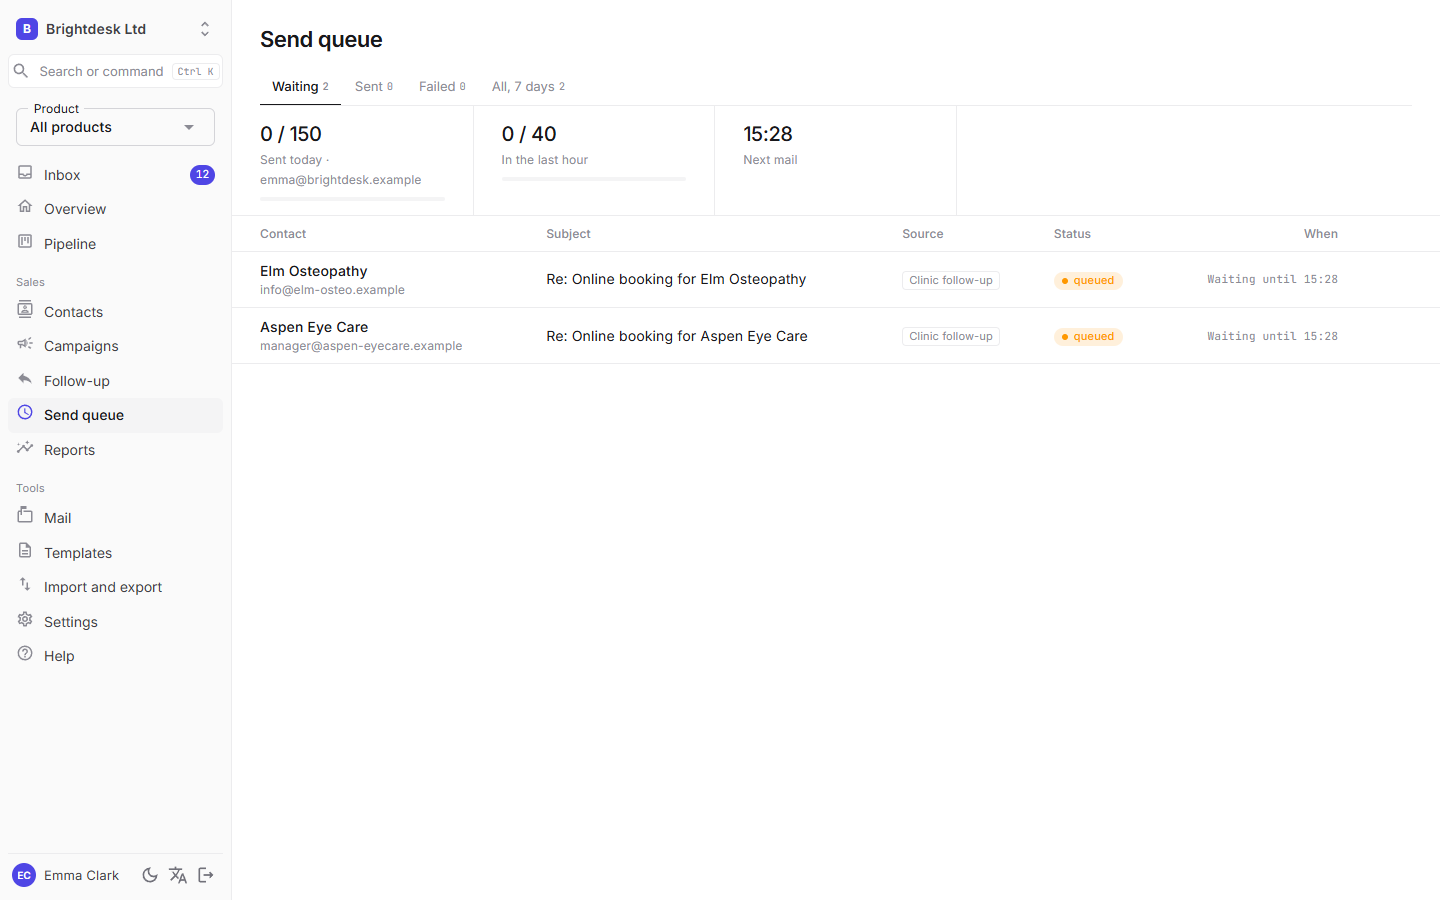The height and width of the screenshot is (900, 1440).
Task: Open the All products dropdown
Action: point(115,127)
